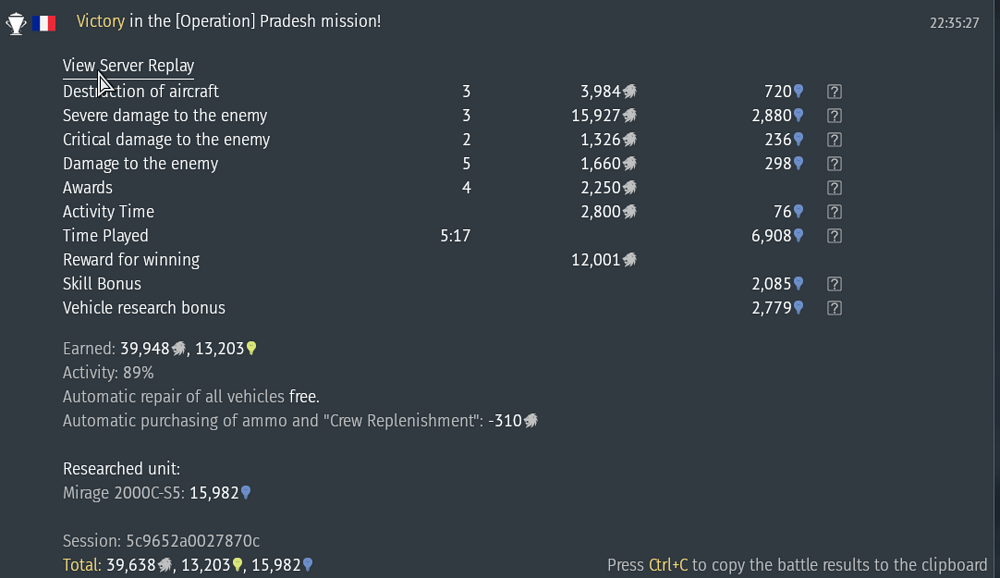Open help icon for Critical damage row
This screenshot has height=578, width=1000.
[834, 140]
